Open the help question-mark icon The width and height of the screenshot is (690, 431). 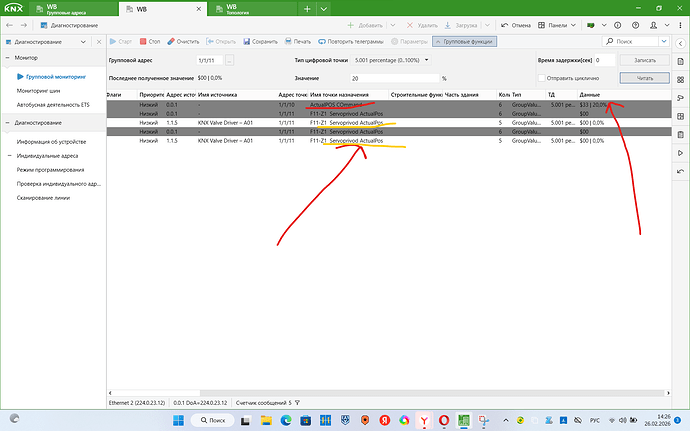(x=635, y=26)
